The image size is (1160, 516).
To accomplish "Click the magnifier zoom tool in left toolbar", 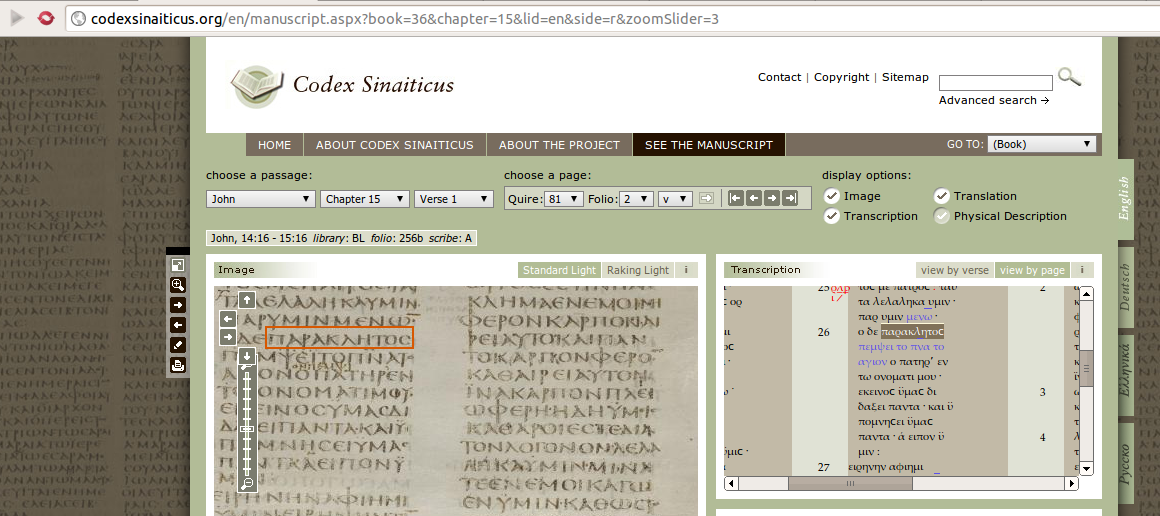I will 178,285.
